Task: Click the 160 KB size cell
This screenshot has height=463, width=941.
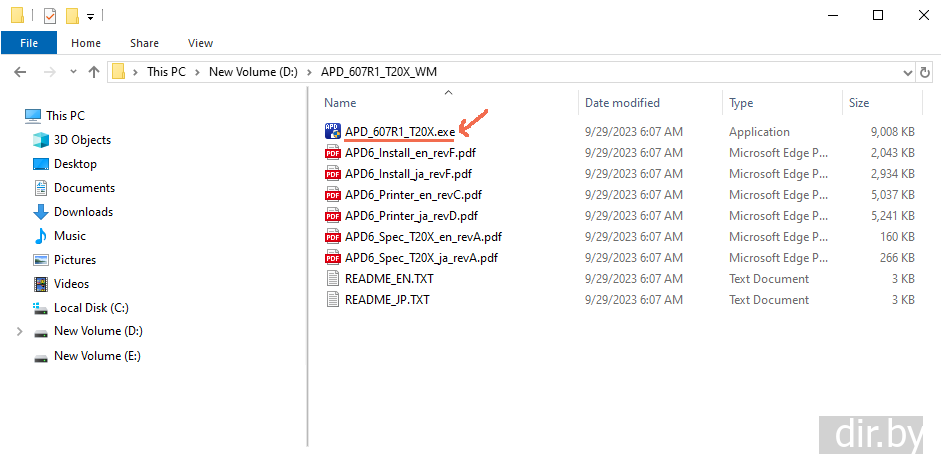Action: point(897,237)
